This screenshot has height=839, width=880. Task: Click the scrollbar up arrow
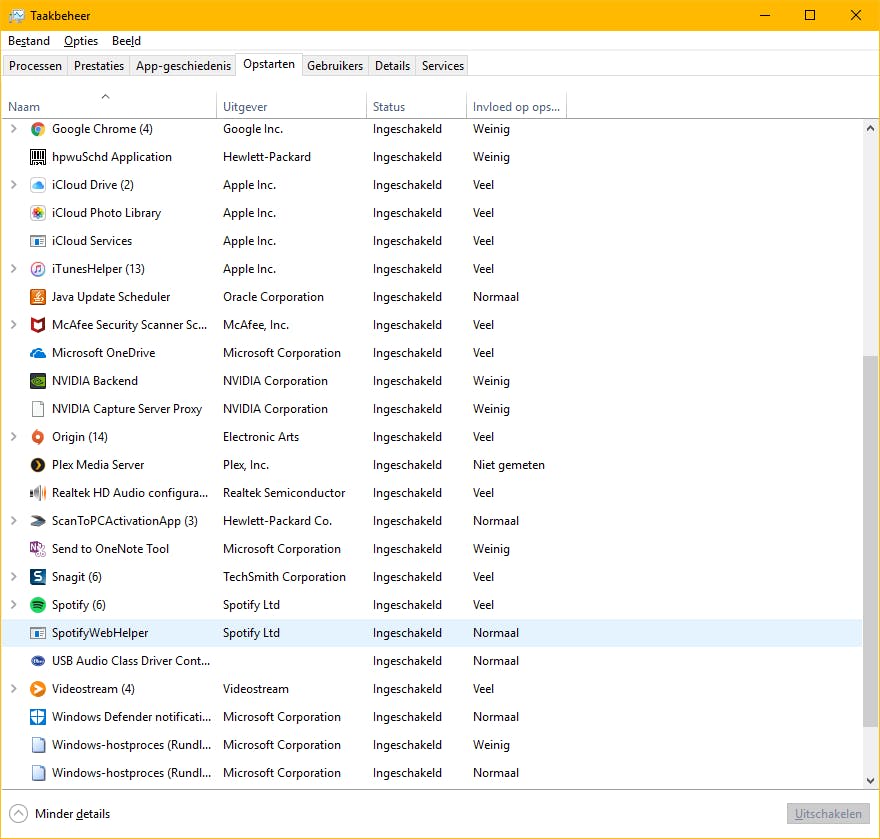coord(870,129)
